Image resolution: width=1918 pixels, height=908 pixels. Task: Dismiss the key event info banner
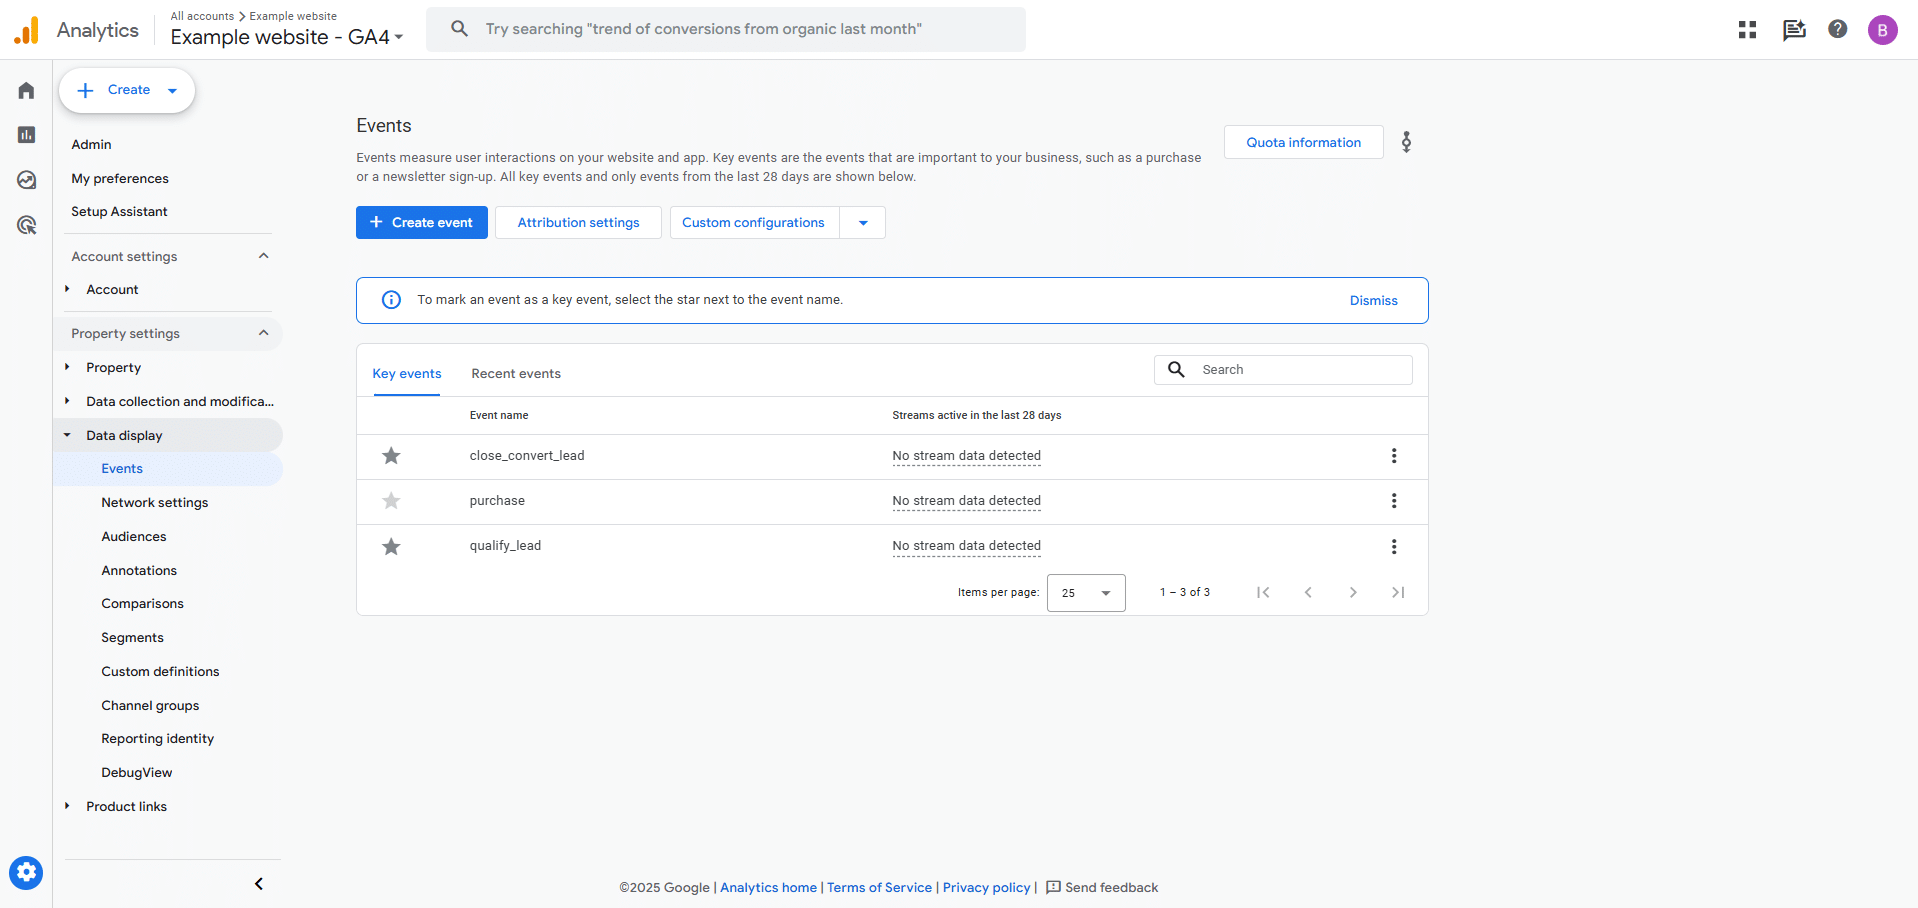tap(1372, 300)
